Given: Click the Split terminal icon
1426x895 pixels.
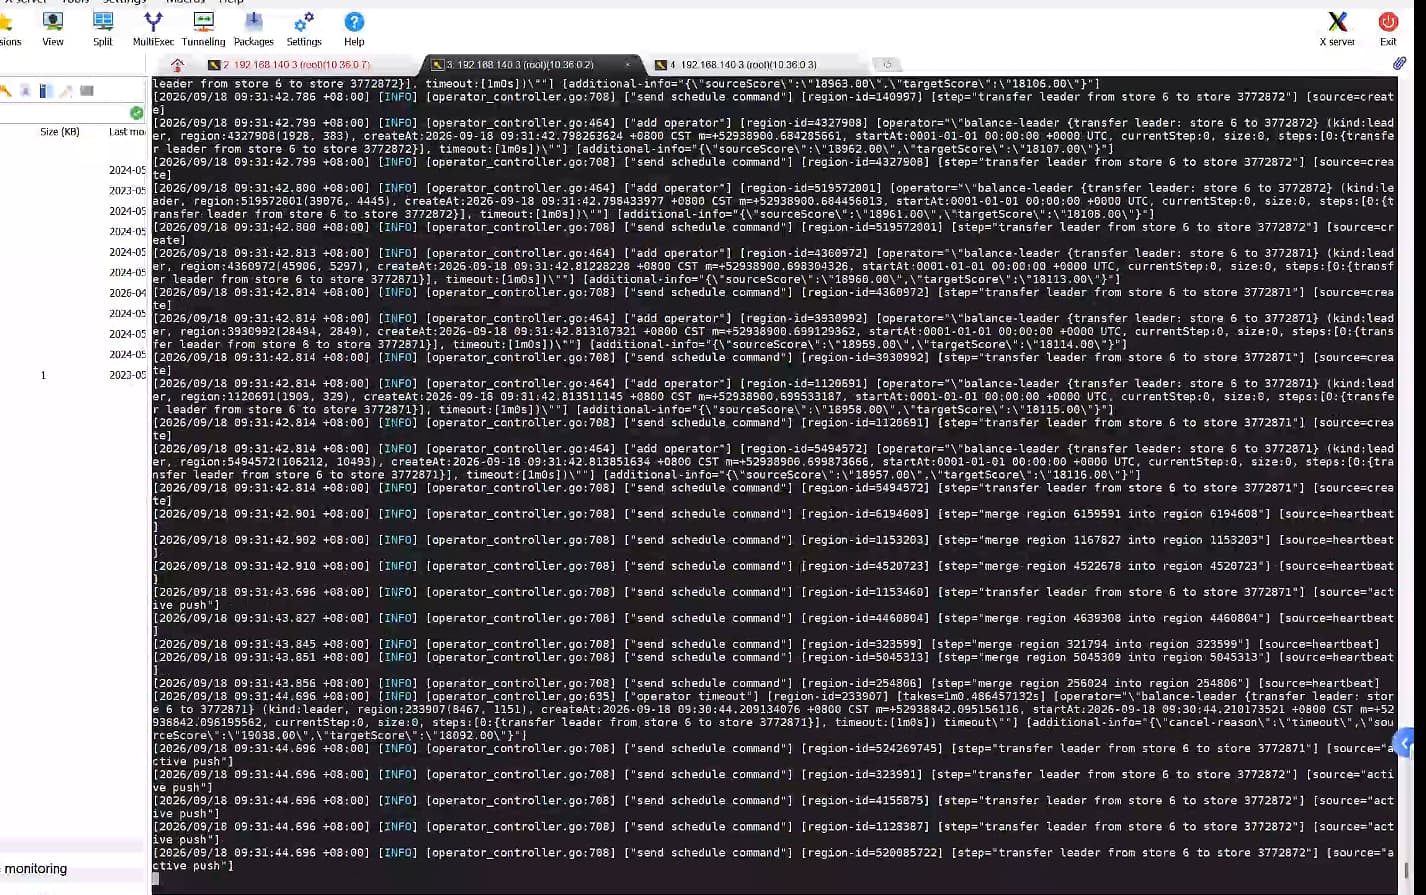Looking at the screenshot, I should click(x=103, y=28).
